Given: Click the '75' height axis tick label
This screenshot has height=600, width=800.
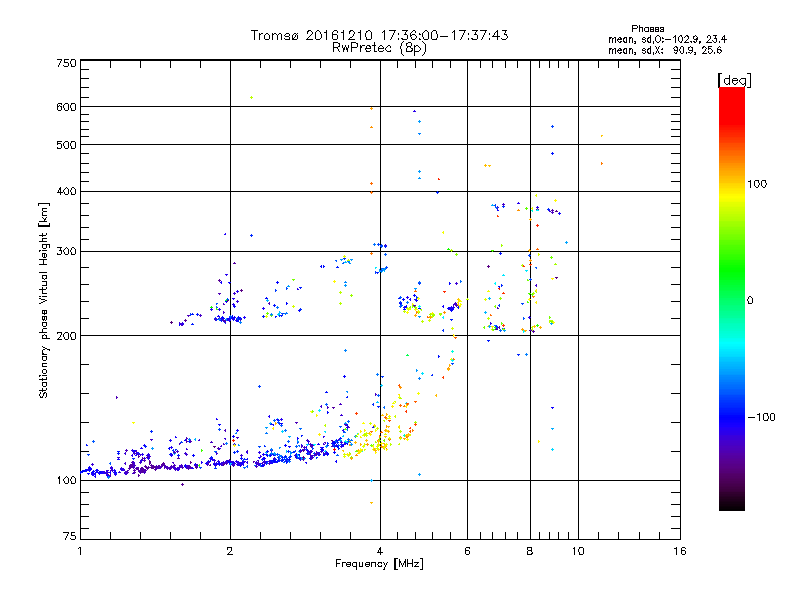Looking at the screenshot, I should point(70,536).
